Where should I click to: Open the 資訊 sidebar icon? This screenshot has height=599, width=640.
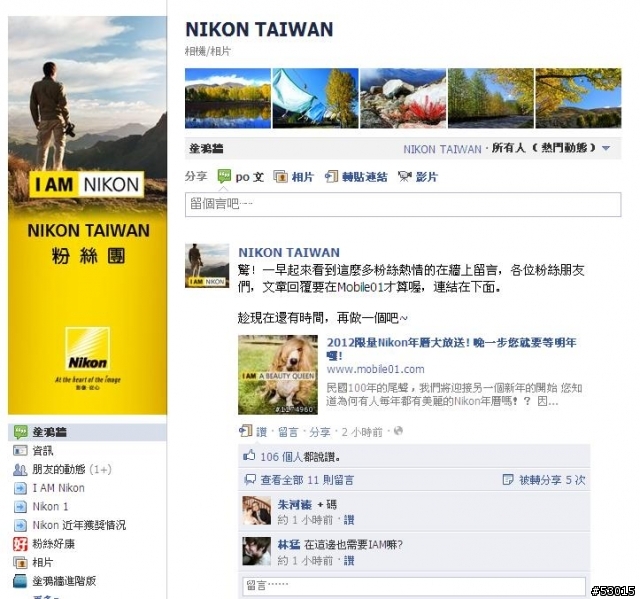pyautogui.click(x=20, y=450)
